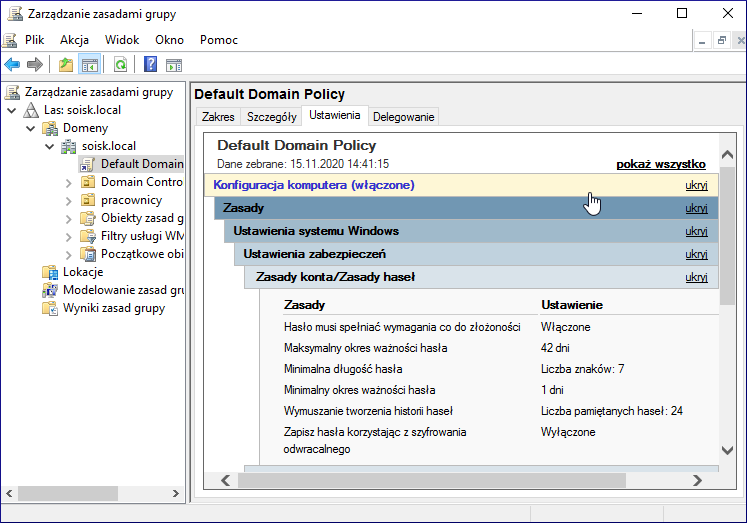Click the Początkowe obiekty icon
The width and height of the screenshot is (747, 523).
(88, 254)
